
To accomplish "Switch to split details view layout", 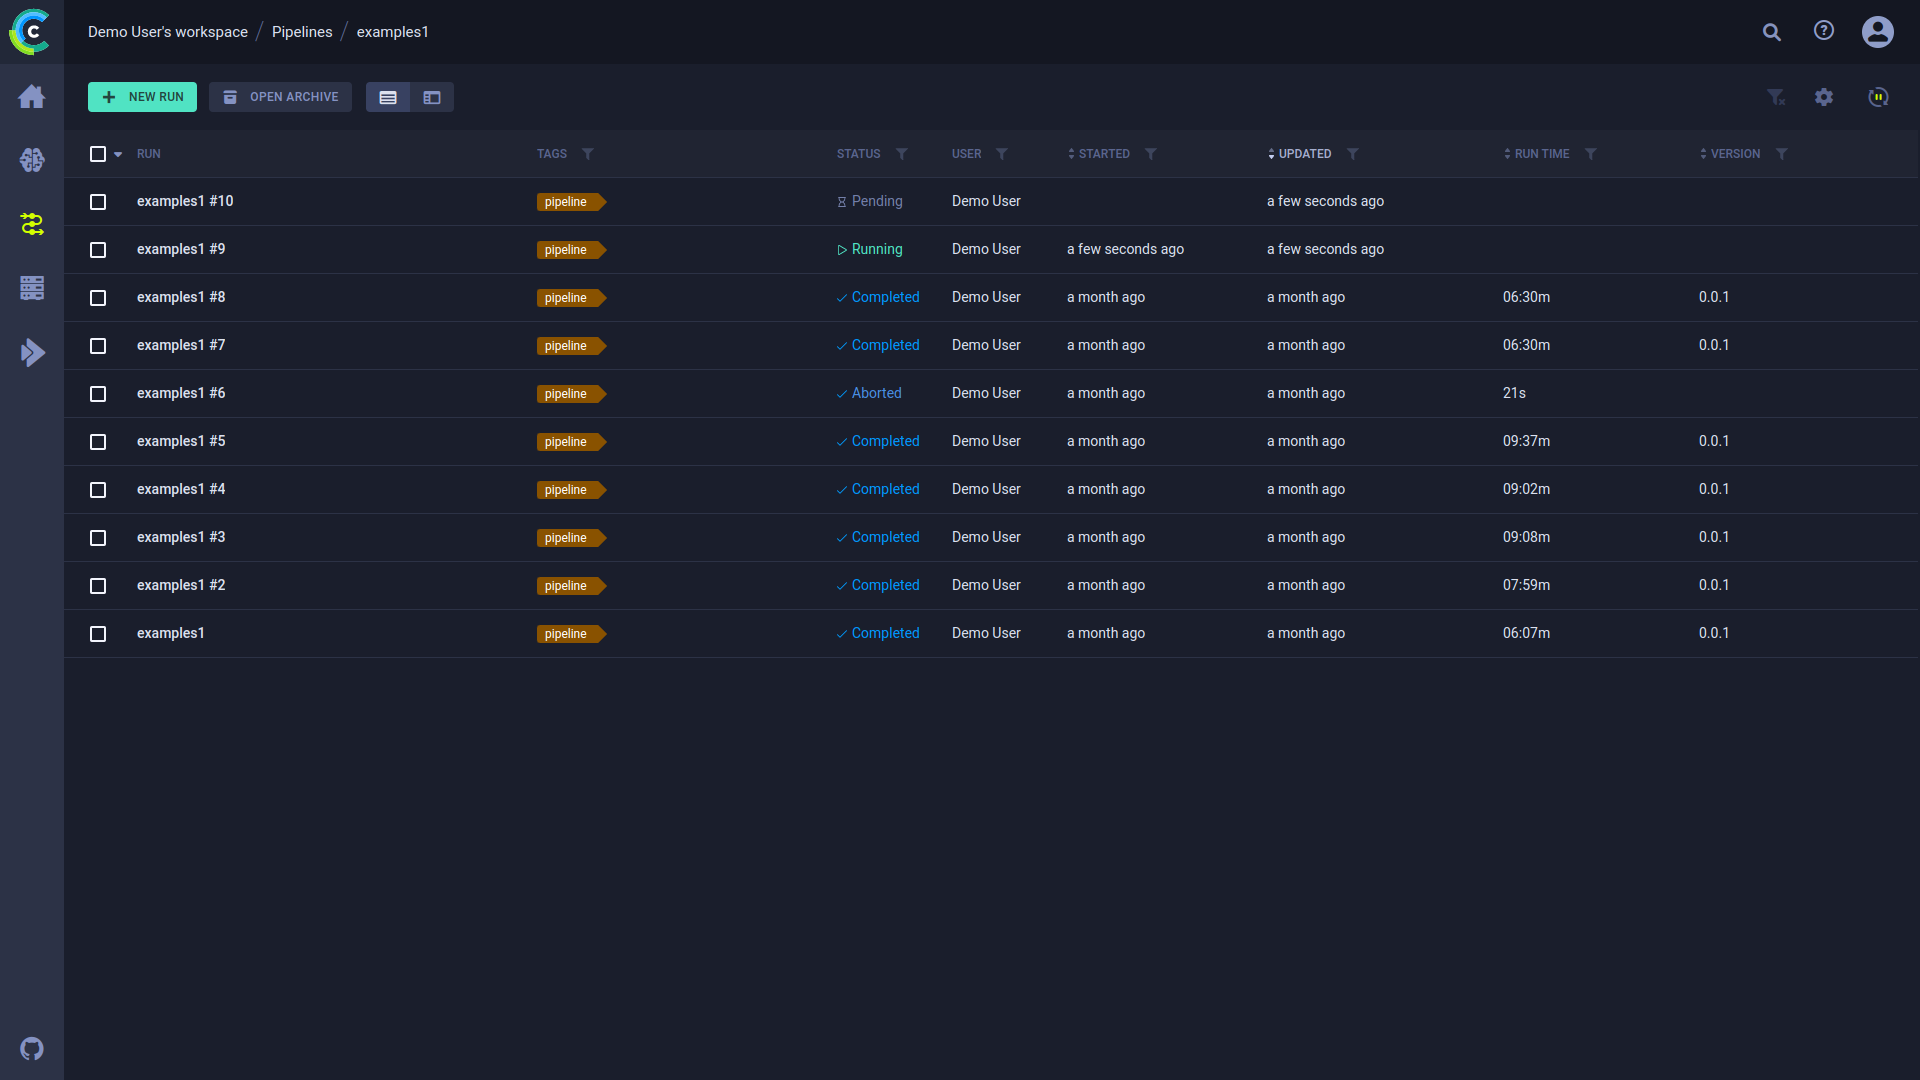I will (x=432, y=97).
